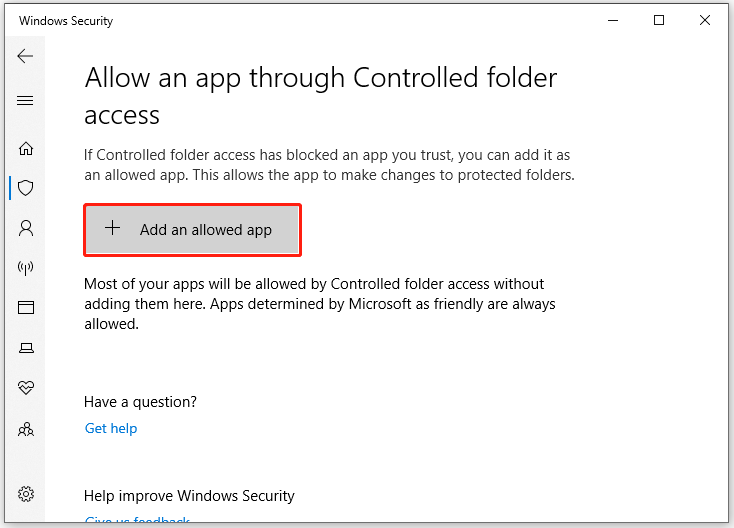Close the Windows Security window
This screenshot has height=528, width=734.
(705, 20)
